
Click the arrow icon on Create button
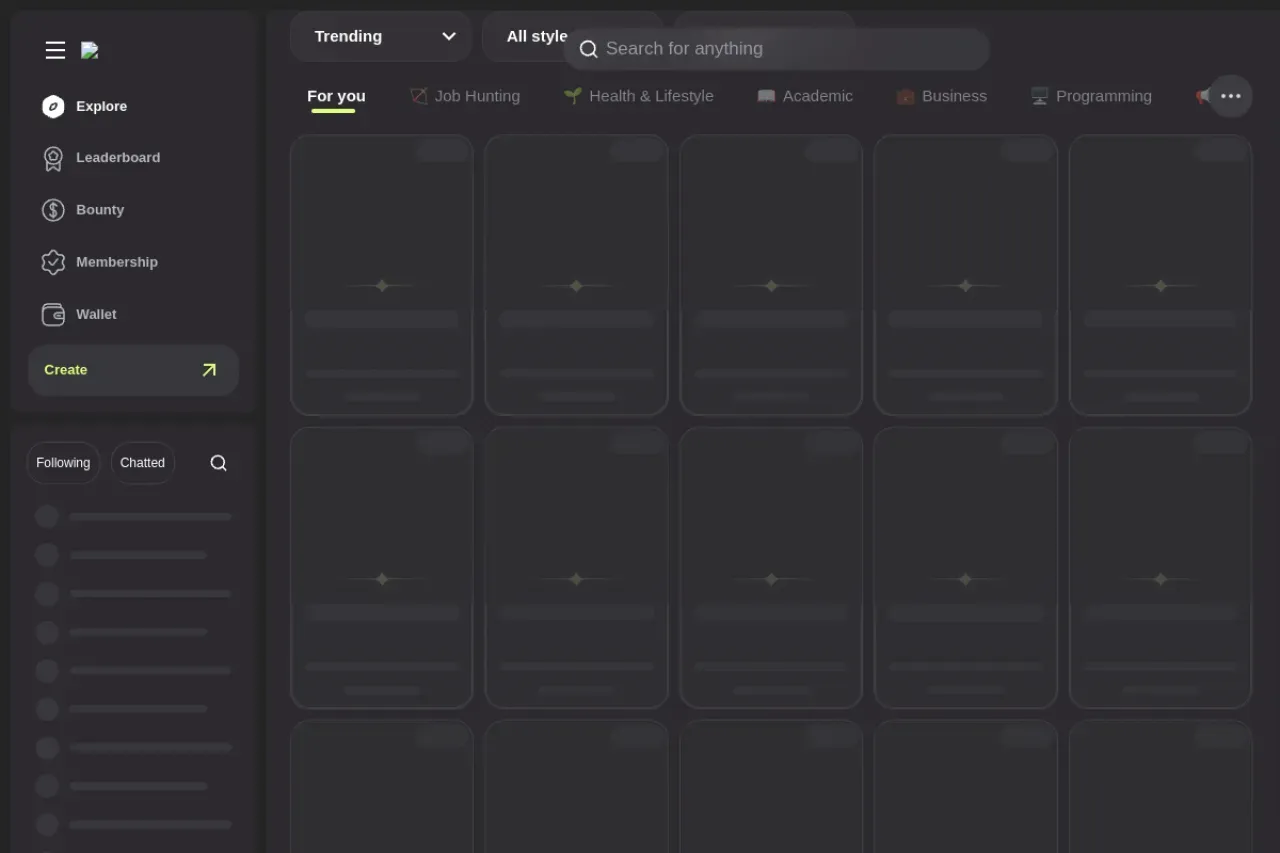(x=209, y=370)
